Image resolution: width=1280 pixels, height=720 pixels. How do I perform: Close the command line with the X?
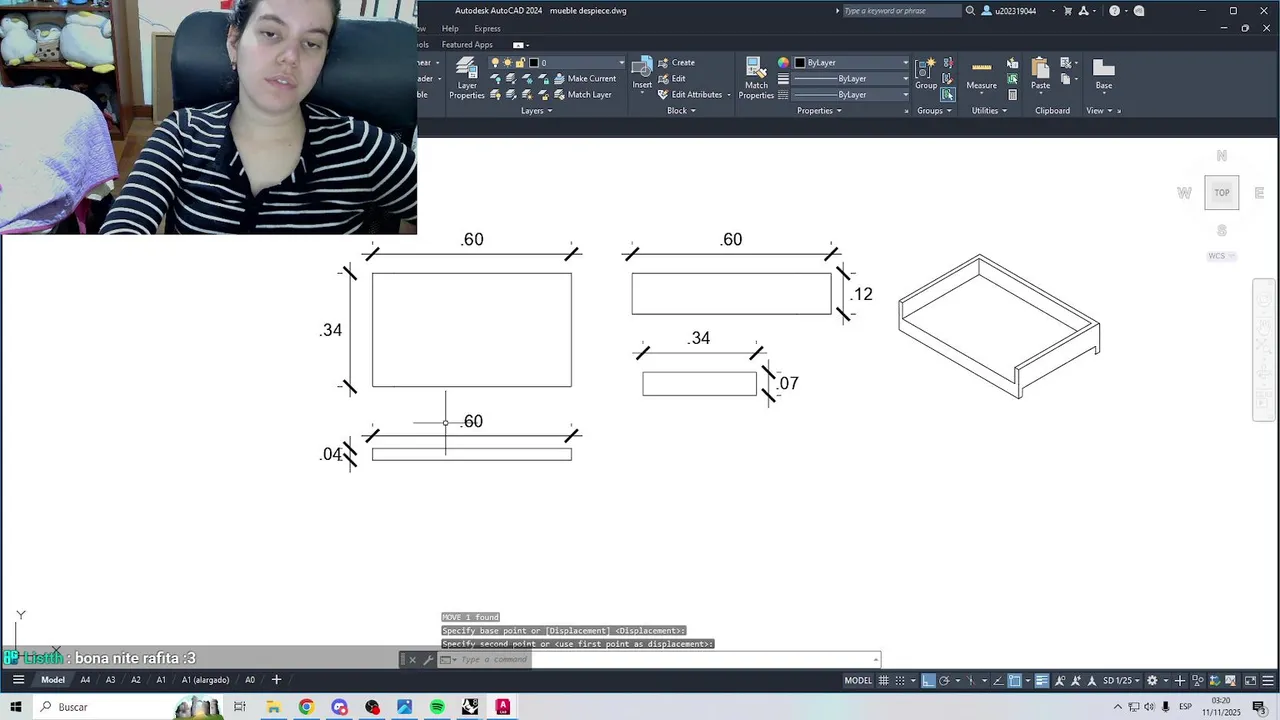tap(412, 659)
